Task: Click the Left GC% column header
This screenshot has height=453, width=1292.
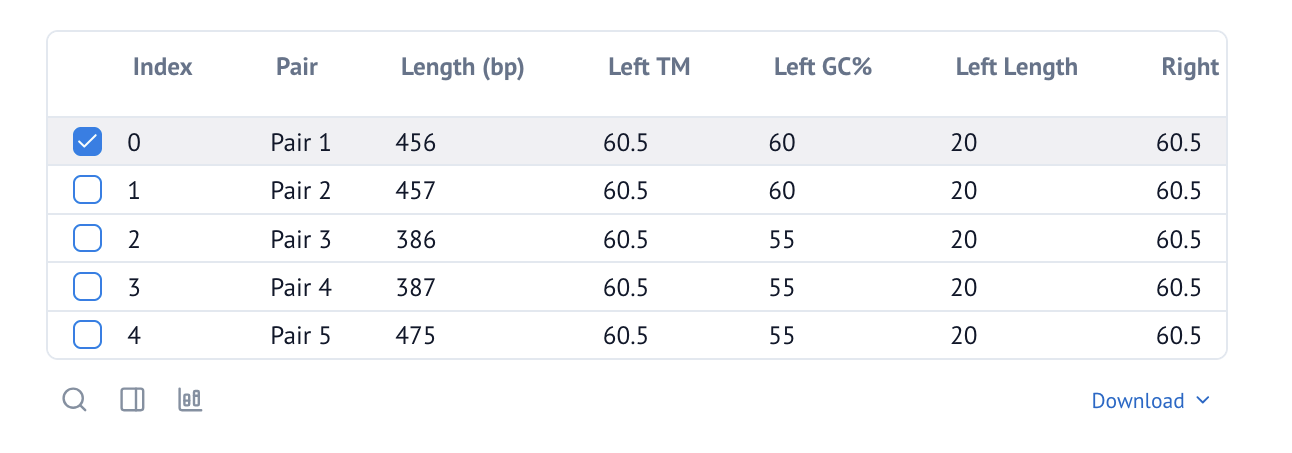Action: pyautogui.click(x=823, y=67)
